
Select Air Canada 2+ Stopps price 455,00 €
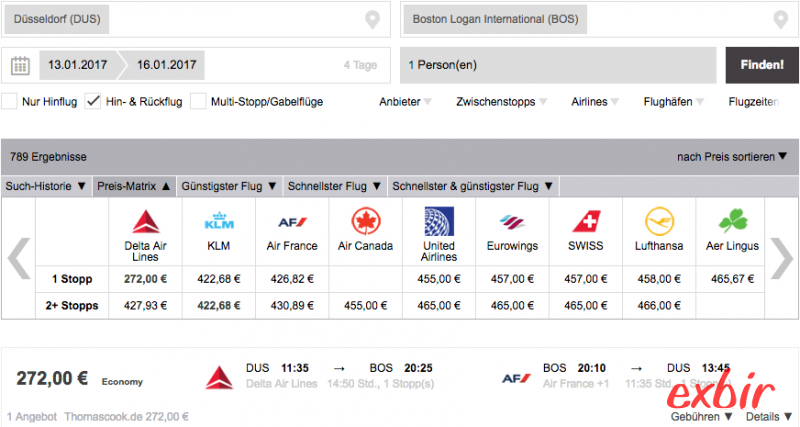point(366,306)
